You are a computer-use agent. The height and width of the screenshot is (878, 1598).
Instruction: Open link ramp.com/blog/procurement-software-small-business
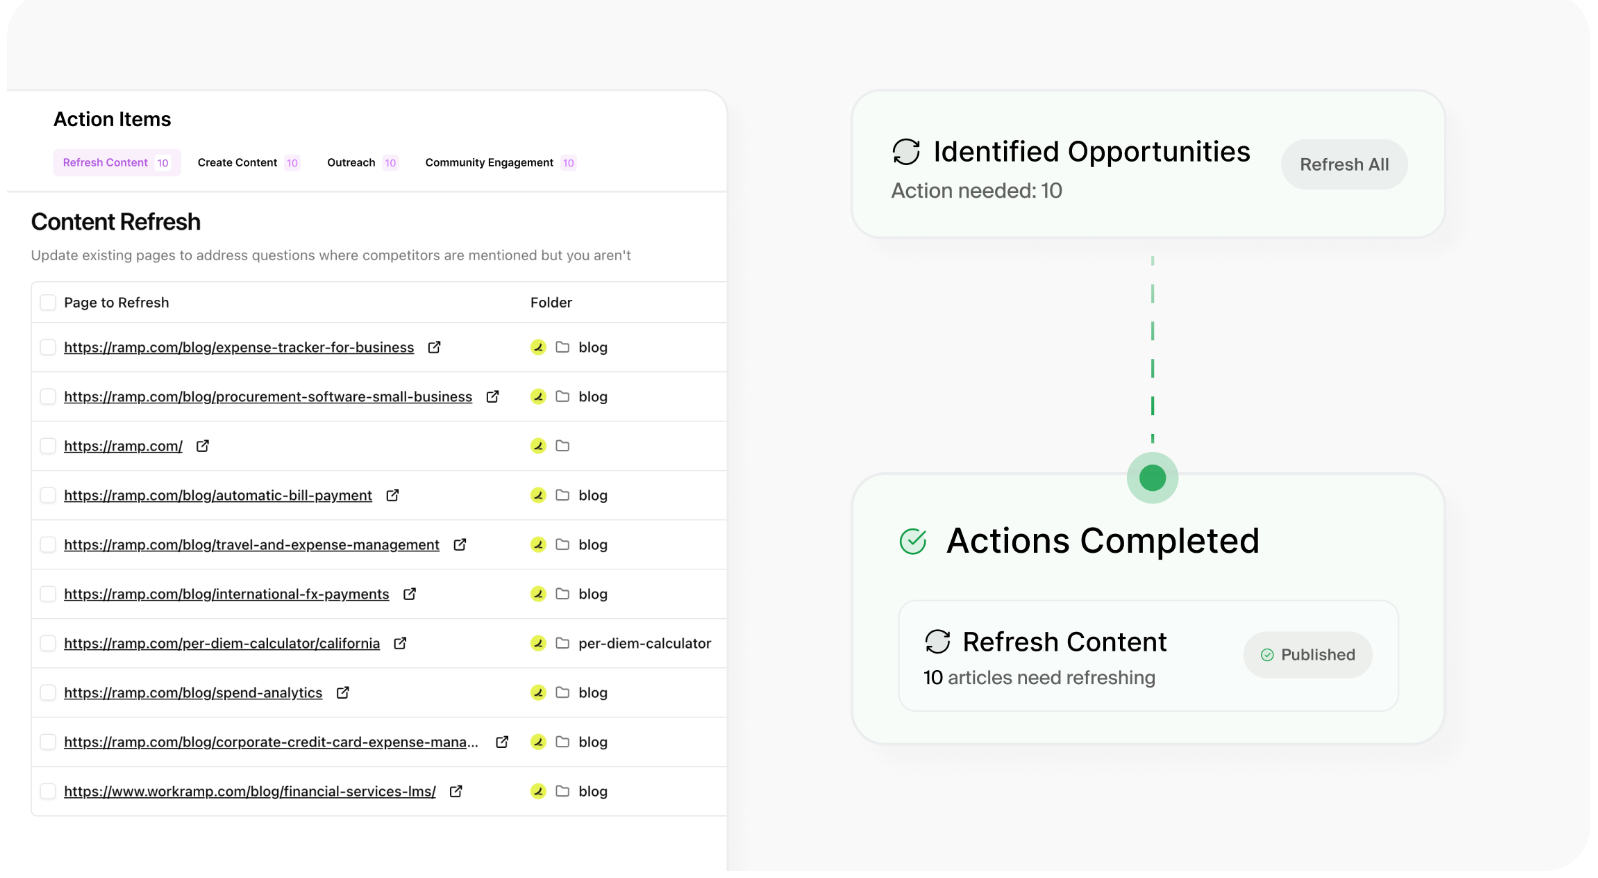pyautogui.click(x=268, y=396)
